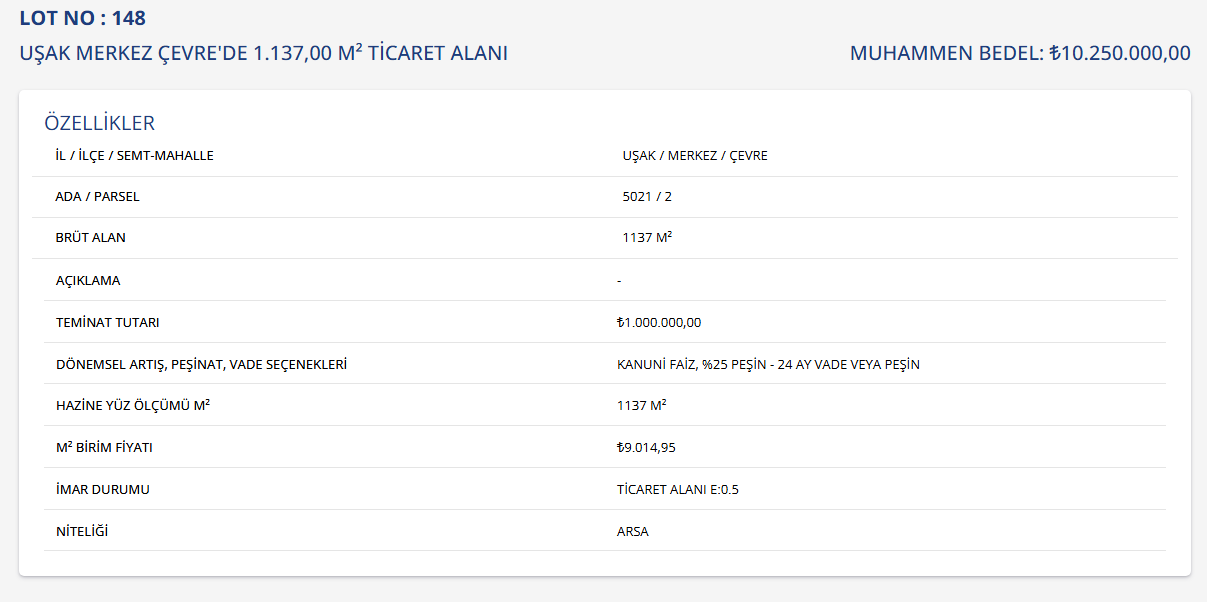Screen dimensions: 1207x602
Task: Click the ₺1.000.000,00 deposit amount
Action: point(659,323)
